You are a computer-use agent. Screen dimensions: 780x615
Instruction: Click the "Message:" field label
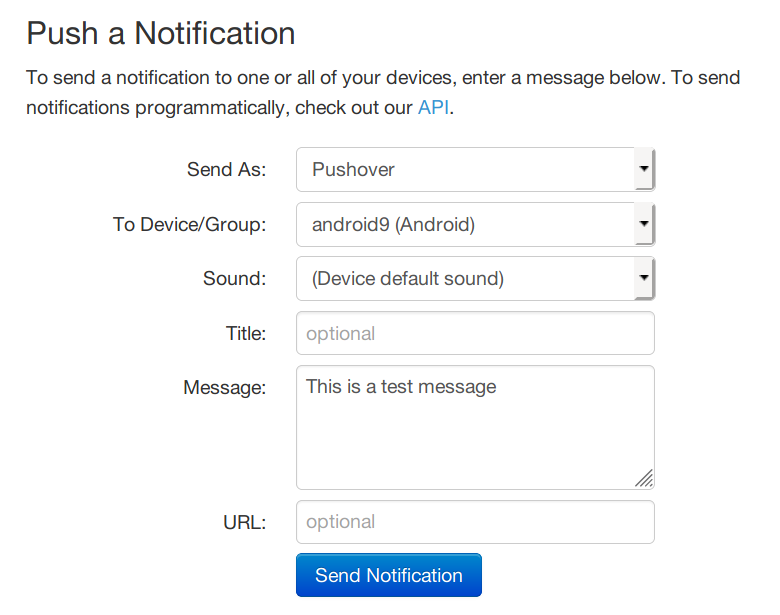(225, 387)
